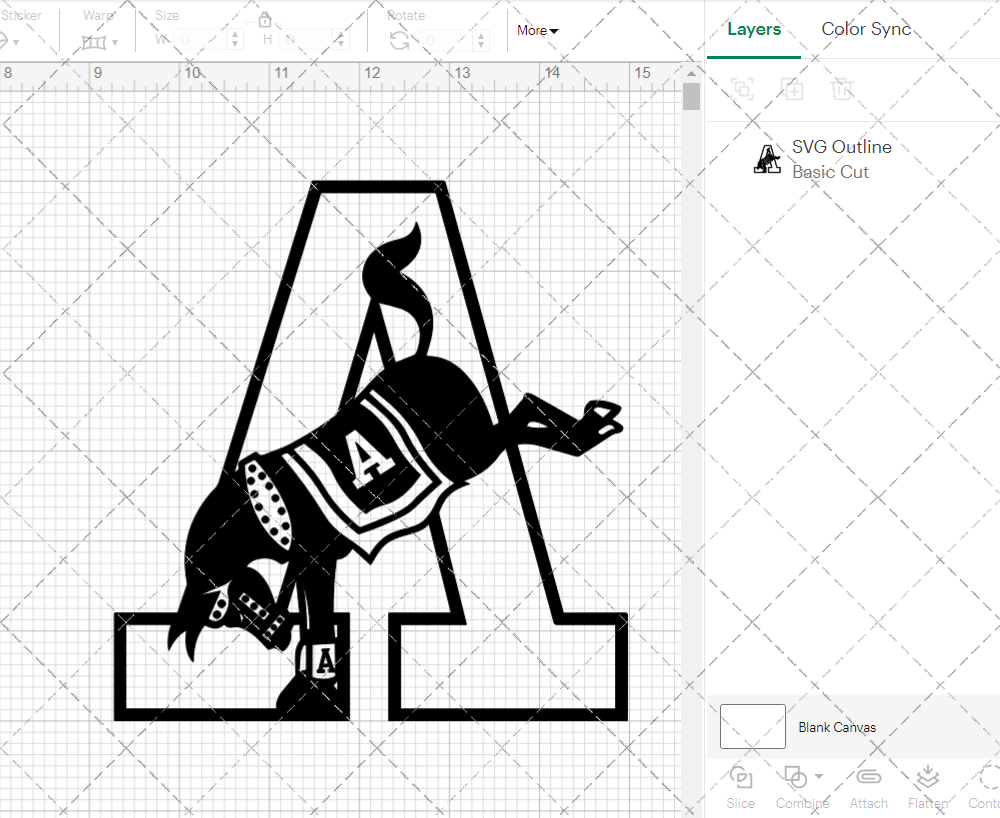Use the Attach tool

point(868,787)
